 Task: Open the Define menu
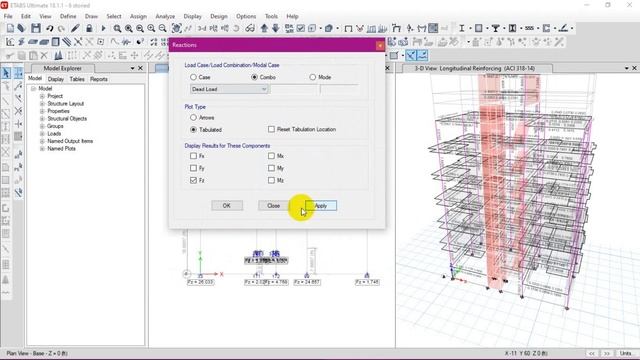[68, 16]
